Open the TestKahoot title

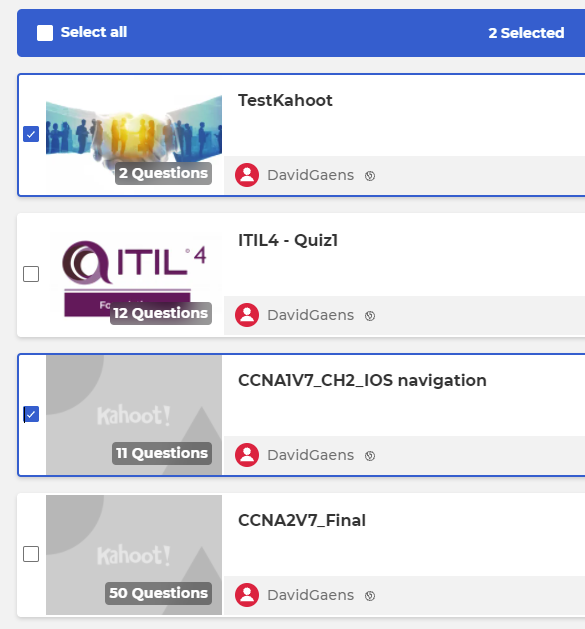[x=285, y=100]
